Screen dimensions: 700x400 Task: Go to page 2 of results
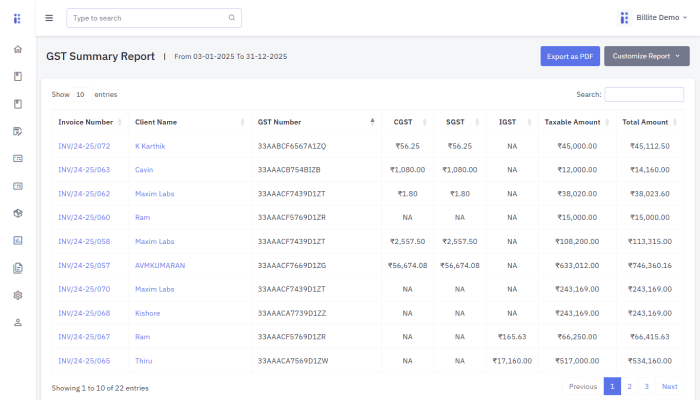629,386
